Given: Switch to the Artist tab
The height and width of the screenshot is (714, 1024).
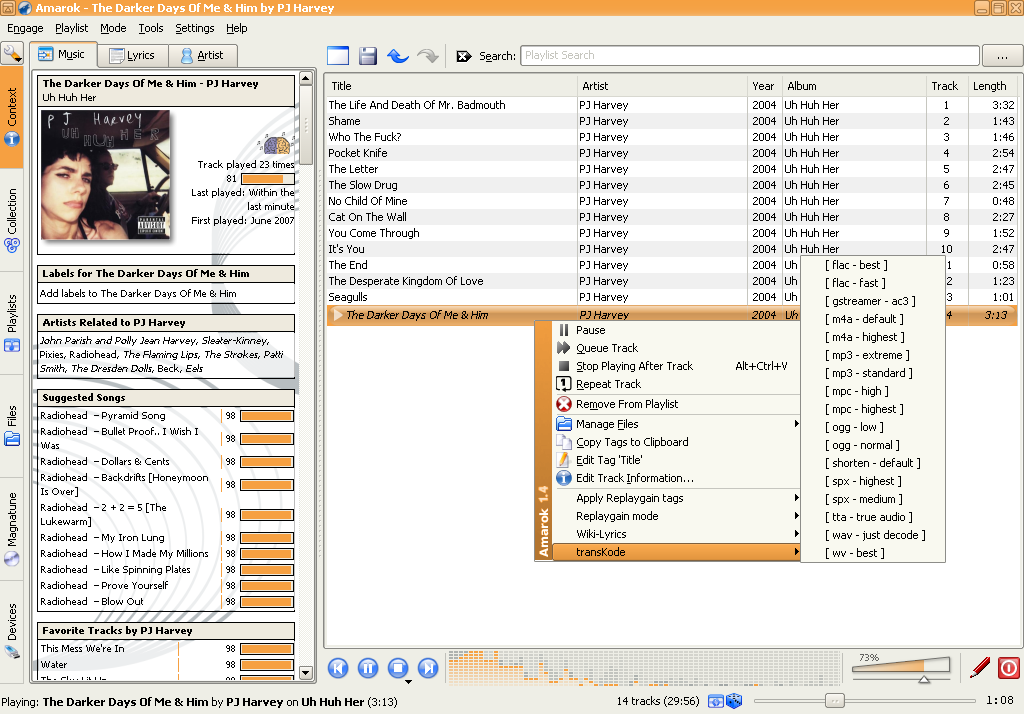Looking at the screenshot, I should [202, 56].
